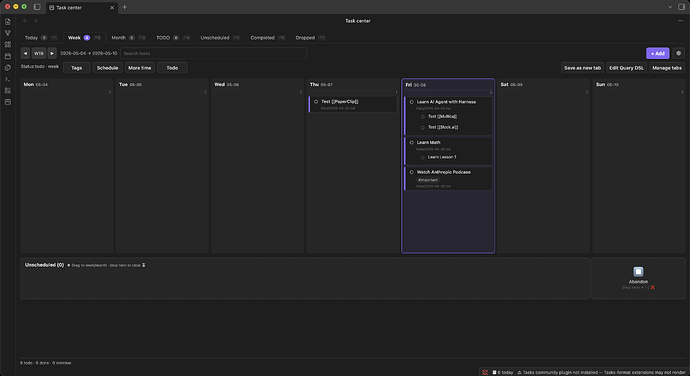
Task: Click the Todo filter button
Action: pos(172,68)
